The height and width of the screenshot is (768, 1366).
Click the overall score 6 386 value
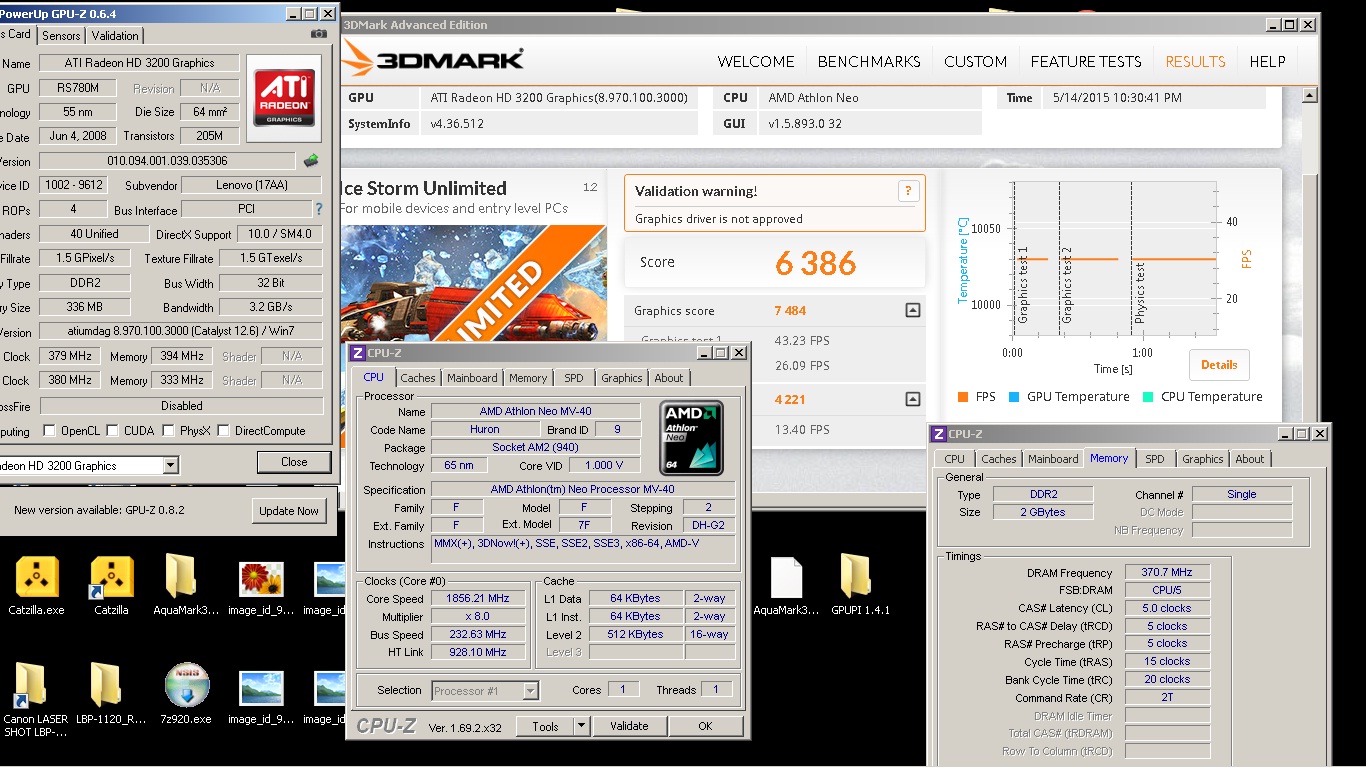816,263
